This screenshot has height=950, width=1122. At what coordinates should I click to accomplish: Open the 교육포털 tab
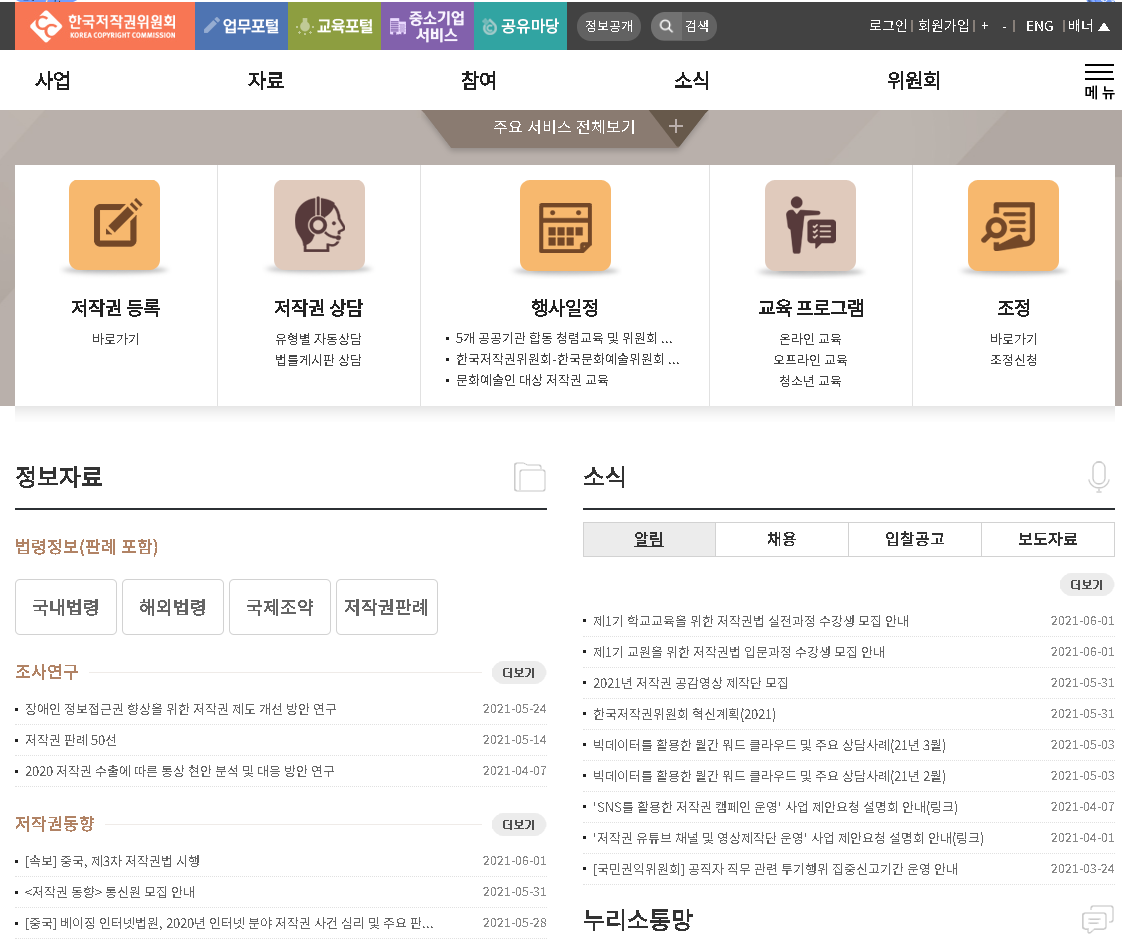334,26
